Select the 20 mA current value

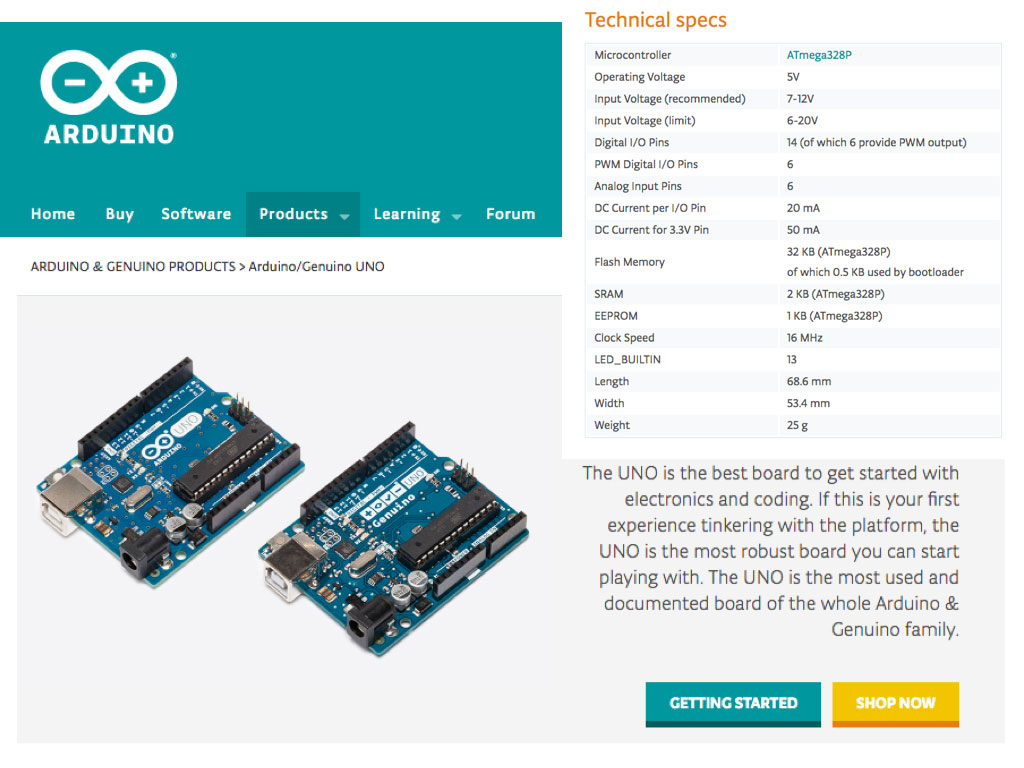[803, 208]
